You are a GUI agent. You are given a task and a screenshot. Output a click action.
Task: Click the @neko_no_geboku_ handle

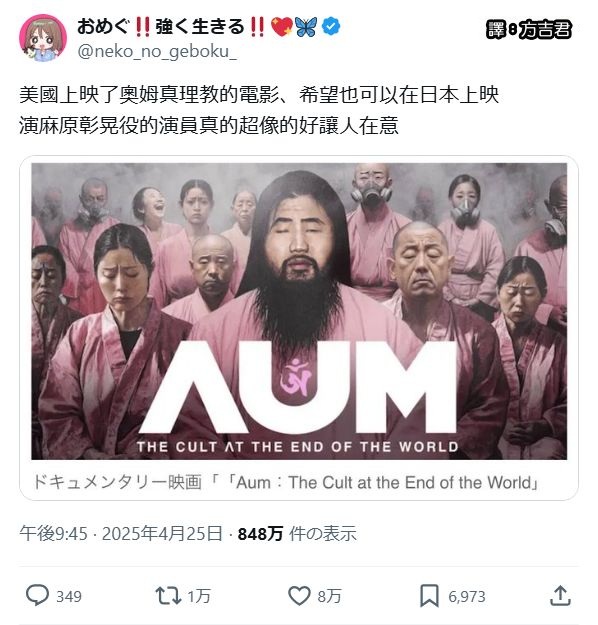coord(157,51)
